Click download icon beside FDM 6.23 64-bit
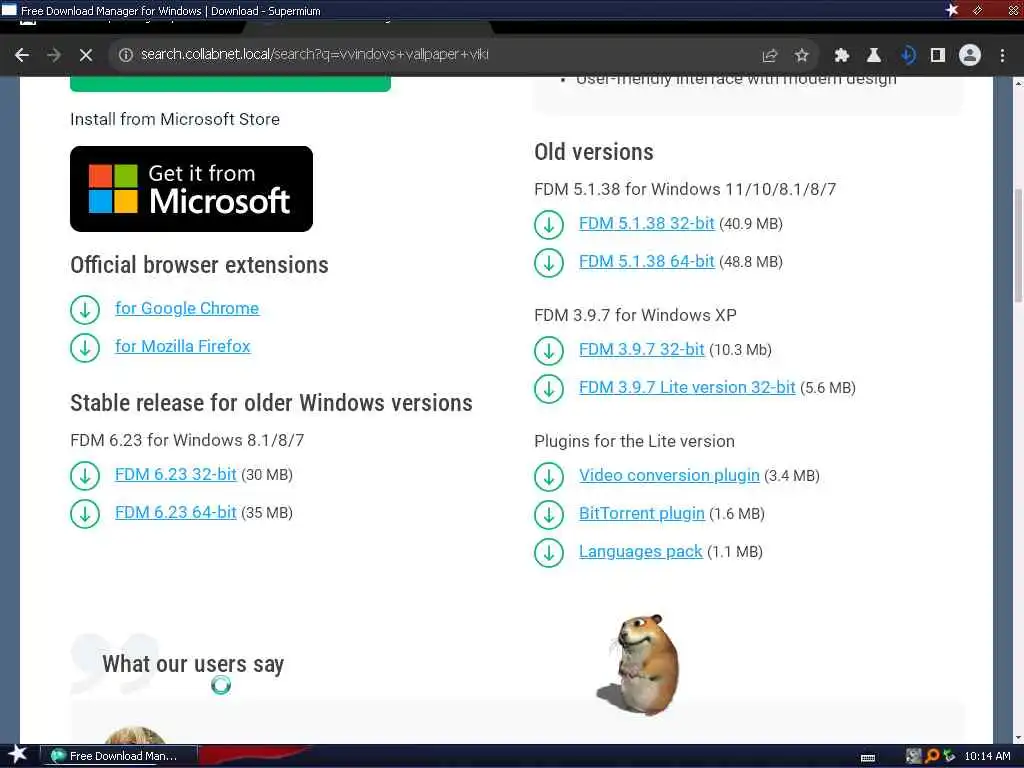The height and width of the screenshot is (768, 1024). [85, 513]
